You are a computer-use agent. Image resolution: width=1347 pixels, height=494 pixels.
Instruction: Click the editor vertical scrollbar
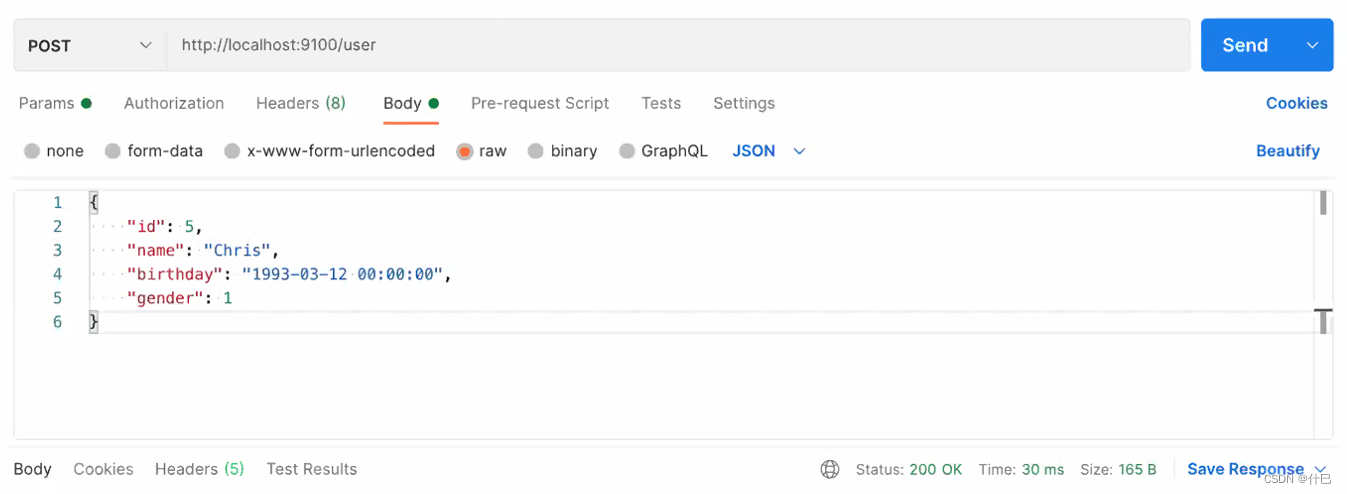(1323, 203)
